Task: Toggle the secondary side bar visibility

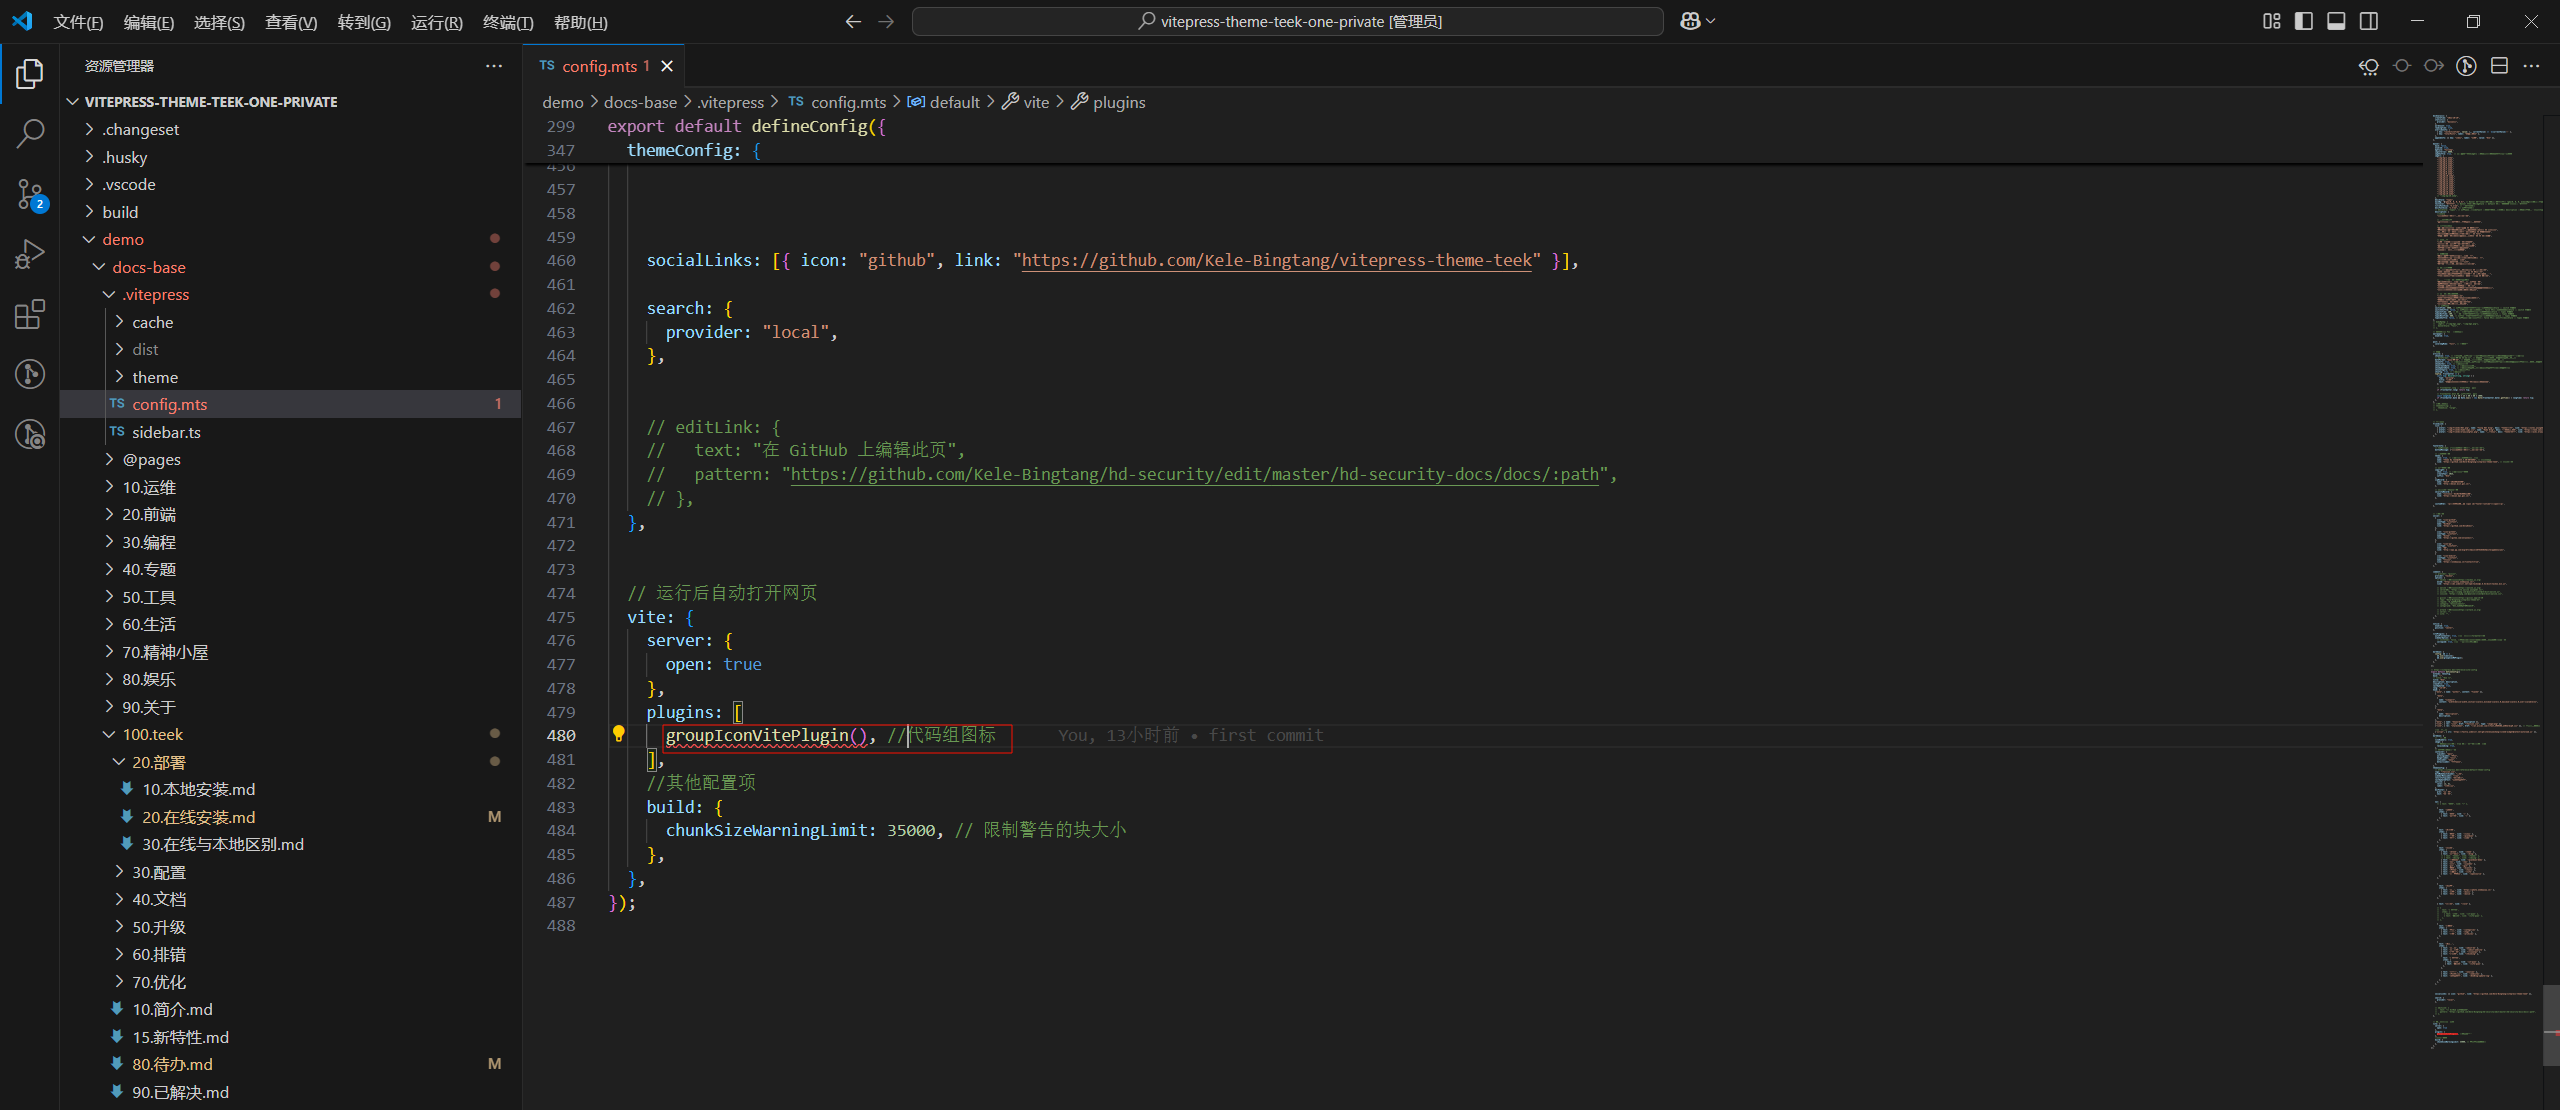Action: pyautogui.click(x=2369, y=21)
